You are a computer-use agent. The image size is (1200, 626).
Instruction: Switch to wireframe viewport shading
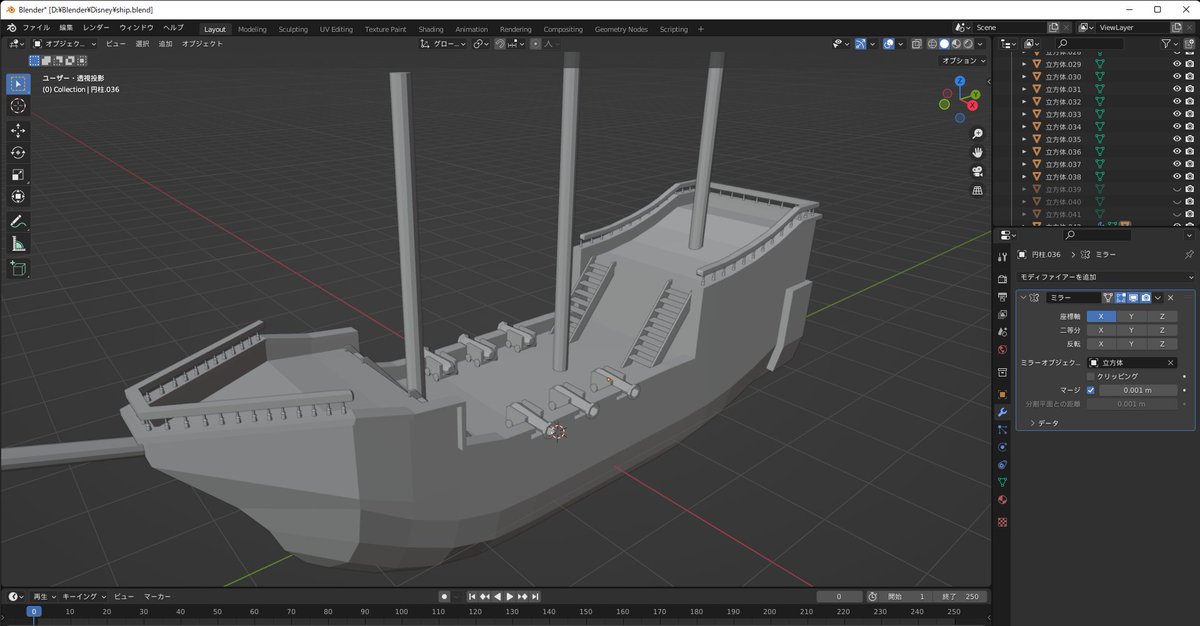(x=931, y=44)
